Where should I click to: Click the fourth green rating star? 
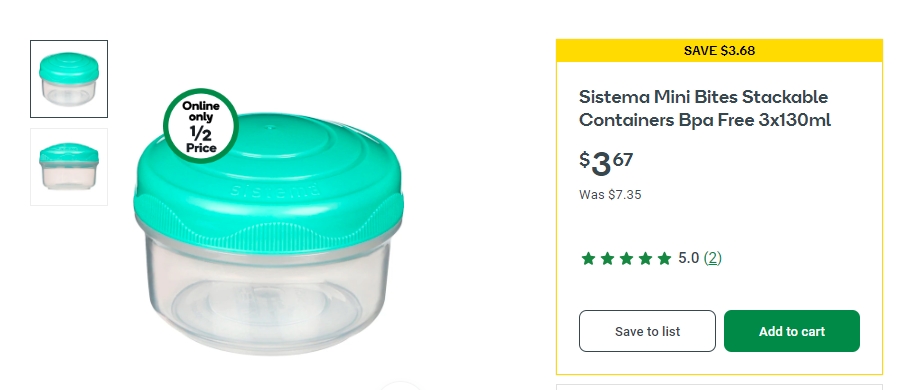(x=645, y=258)
